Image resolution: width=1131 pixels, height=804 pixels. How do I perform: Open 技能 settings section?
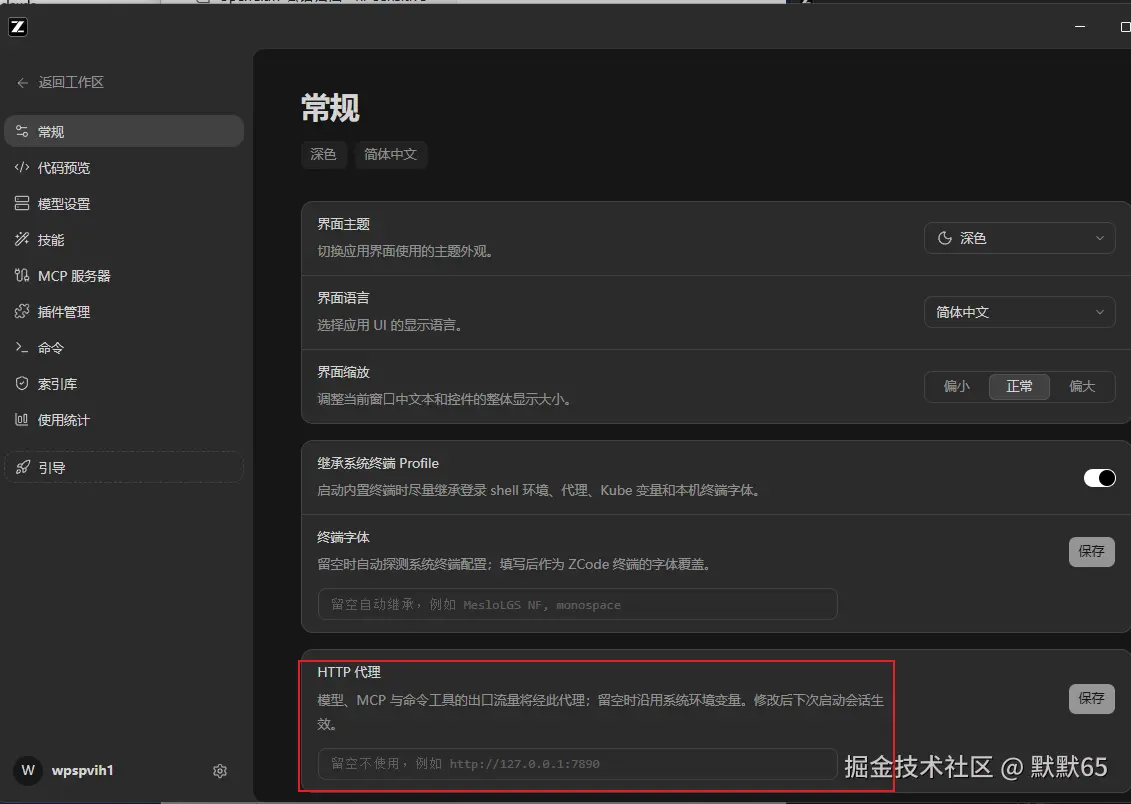coord(124,239)
